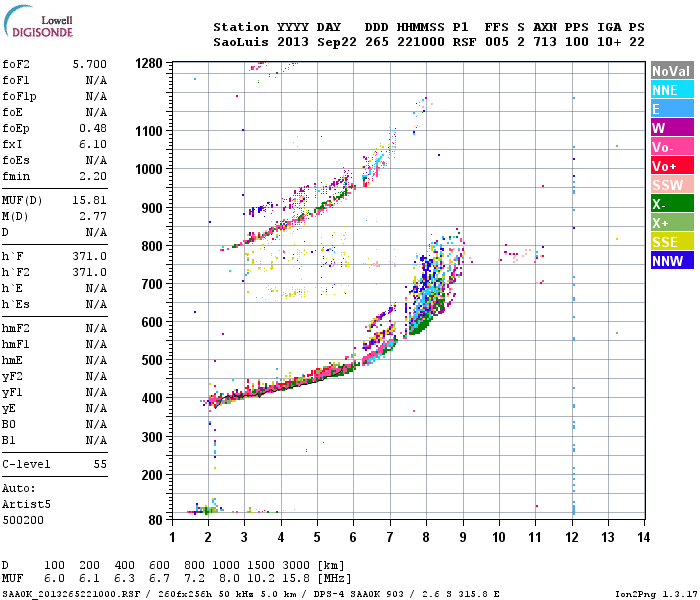Screen dimensions: 700x600
Task: Select the Vo- pink legend swatch
Action: [x=672, y=147]
